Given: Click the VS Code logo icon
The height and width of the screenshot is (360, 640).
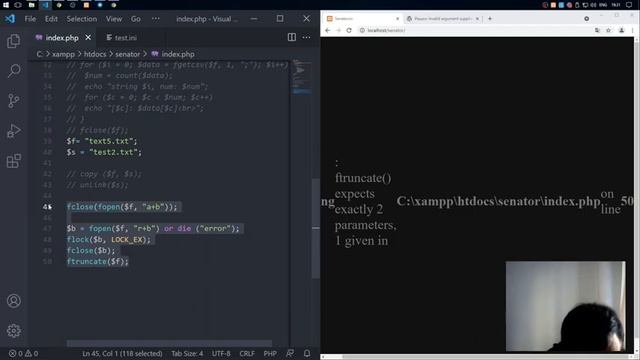Looking at the screenshot, I should pos(10,19).
